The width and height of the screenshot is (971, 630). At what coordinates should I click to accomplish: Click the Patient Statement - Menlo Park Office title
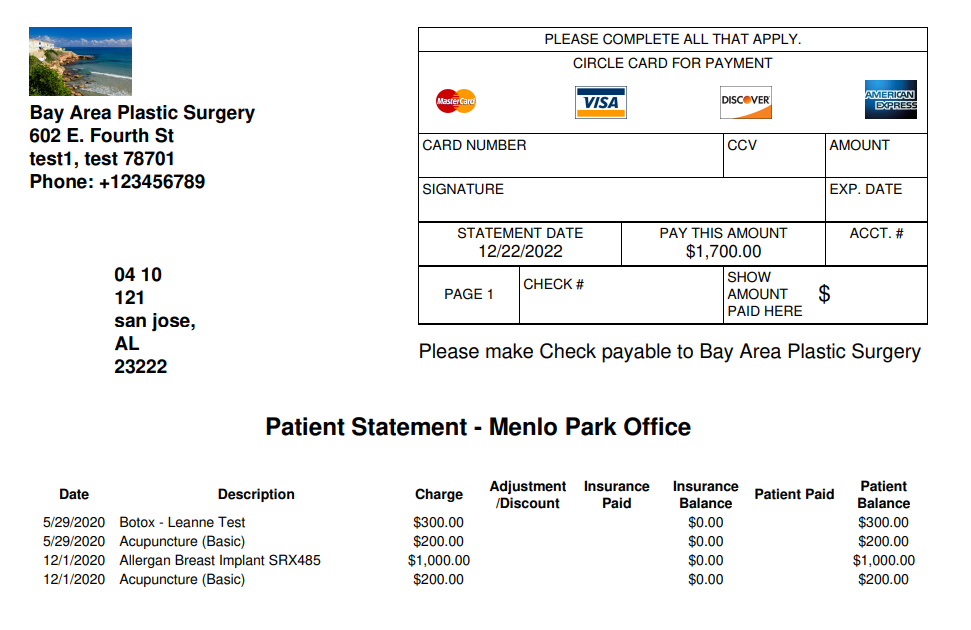coord(478,427)
